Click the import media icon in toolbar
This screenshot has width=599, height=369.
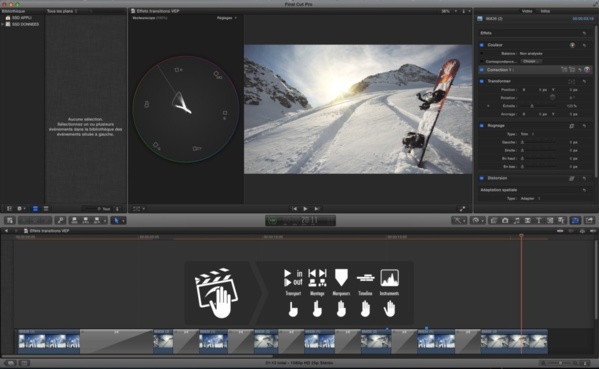pos(10,220)
